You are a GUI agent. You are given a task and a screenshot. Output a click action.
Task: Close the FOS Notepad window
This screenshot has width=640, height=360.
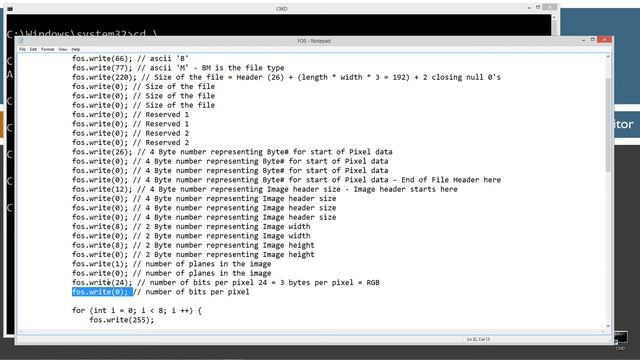tap(604, 40)
